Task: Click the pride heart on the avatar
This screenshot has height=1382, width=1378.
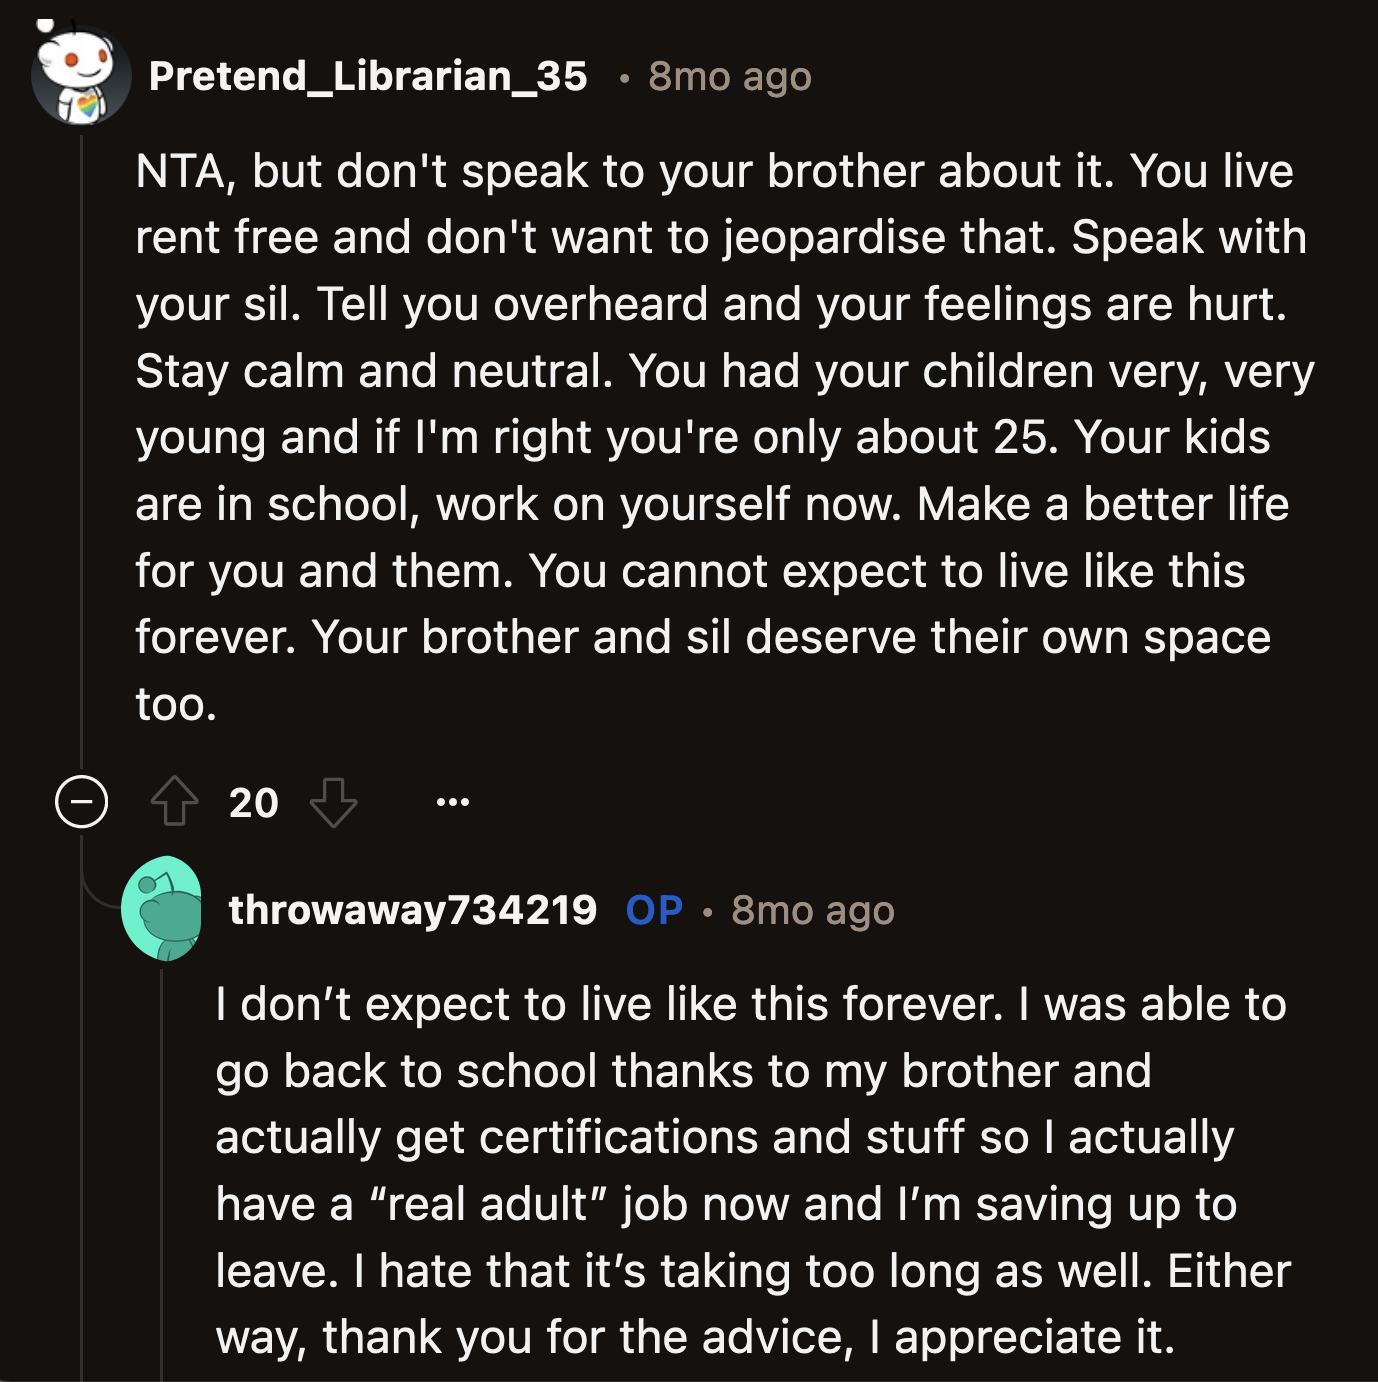Action: [x=88, y=103]
